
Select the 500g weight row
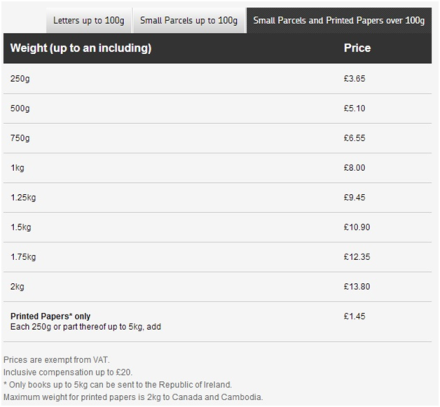[217, 108]
